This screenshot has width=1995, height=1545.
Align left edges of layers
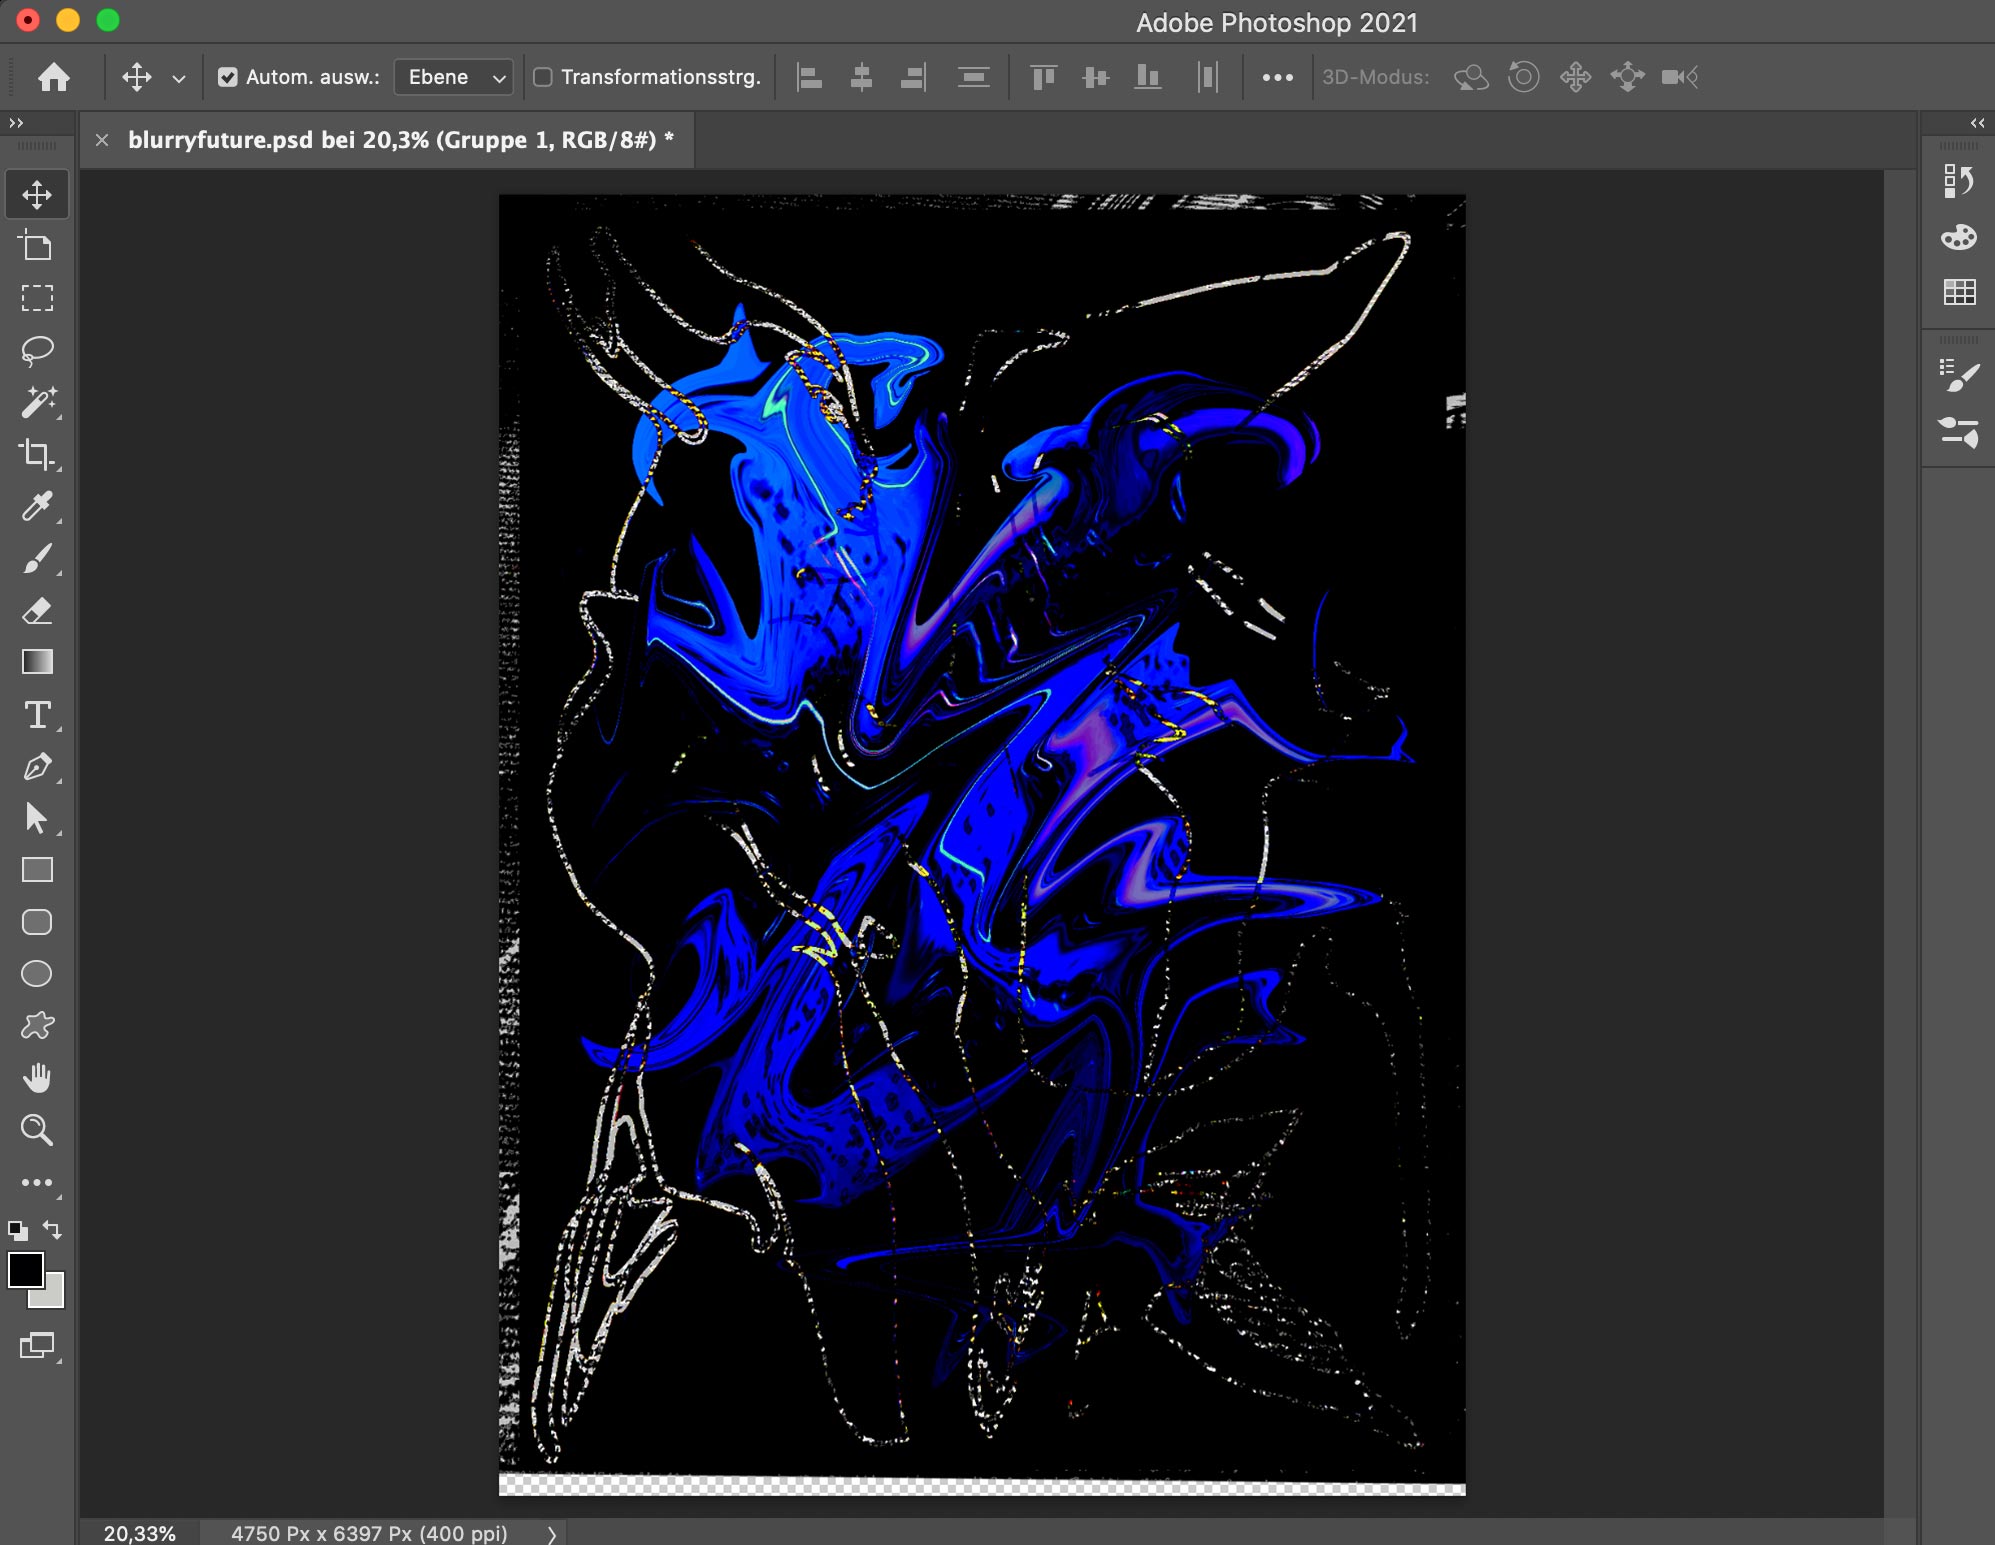click(x=809, y=77)
